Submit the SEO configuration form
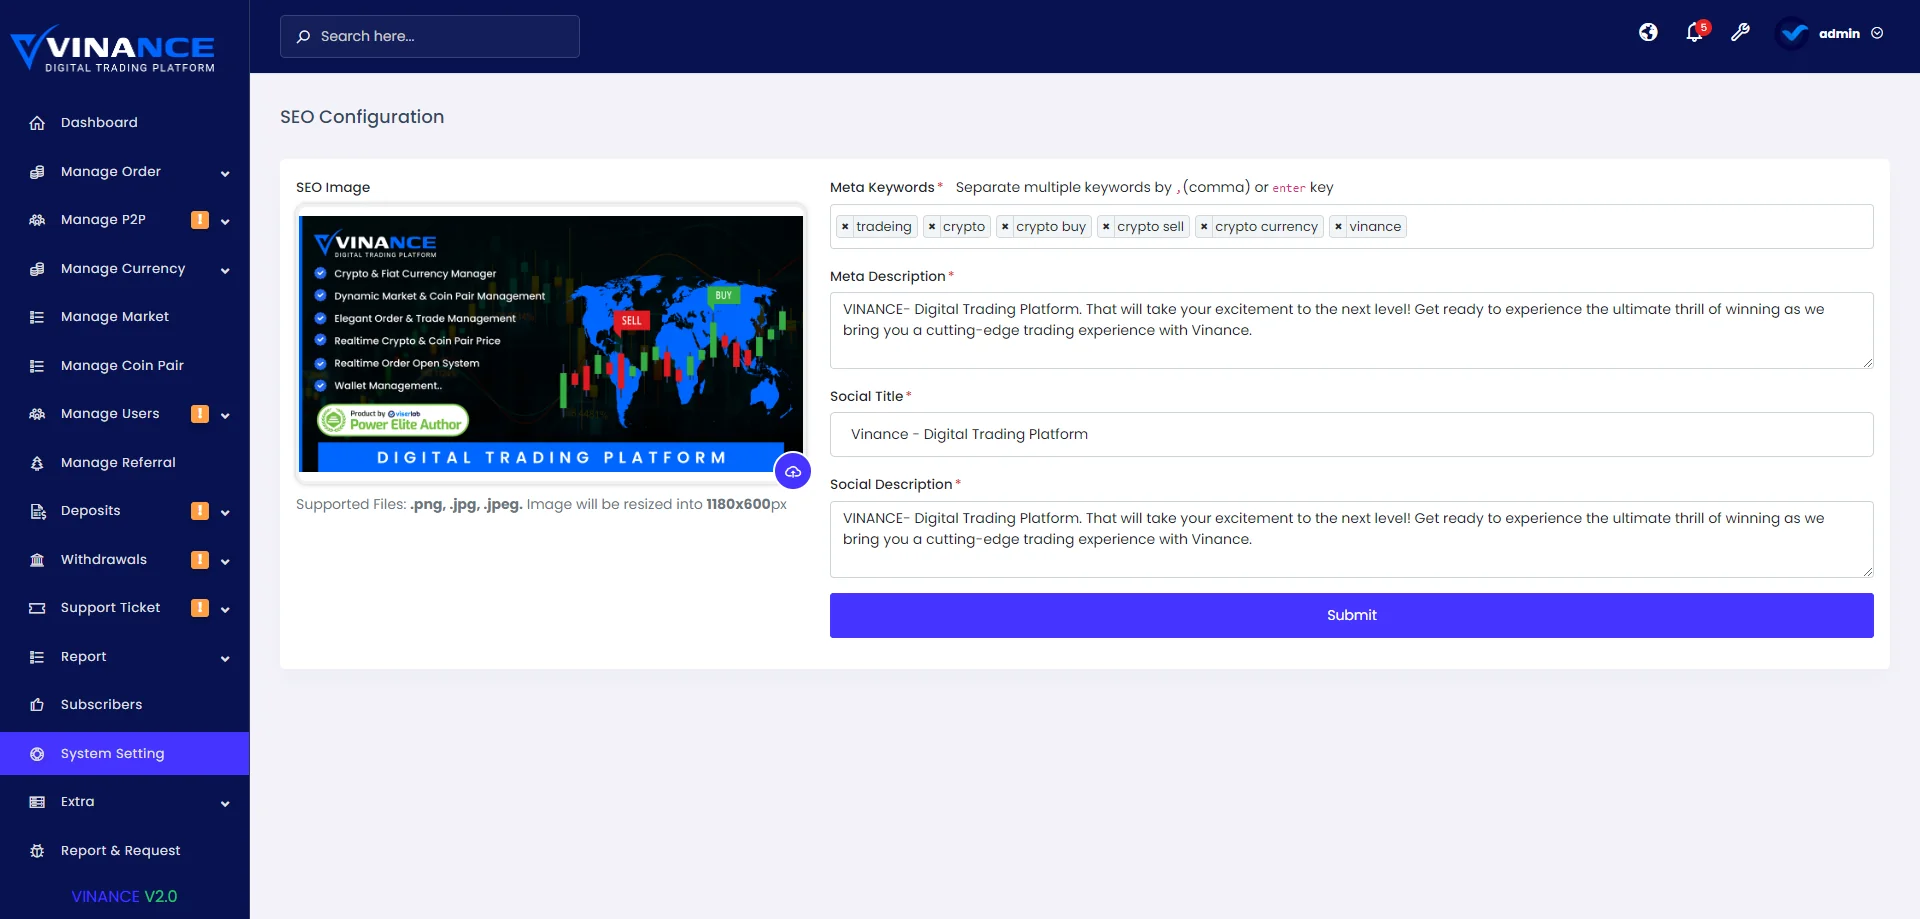Viewport: 1920px width, 919px height. click(1351, 615)
